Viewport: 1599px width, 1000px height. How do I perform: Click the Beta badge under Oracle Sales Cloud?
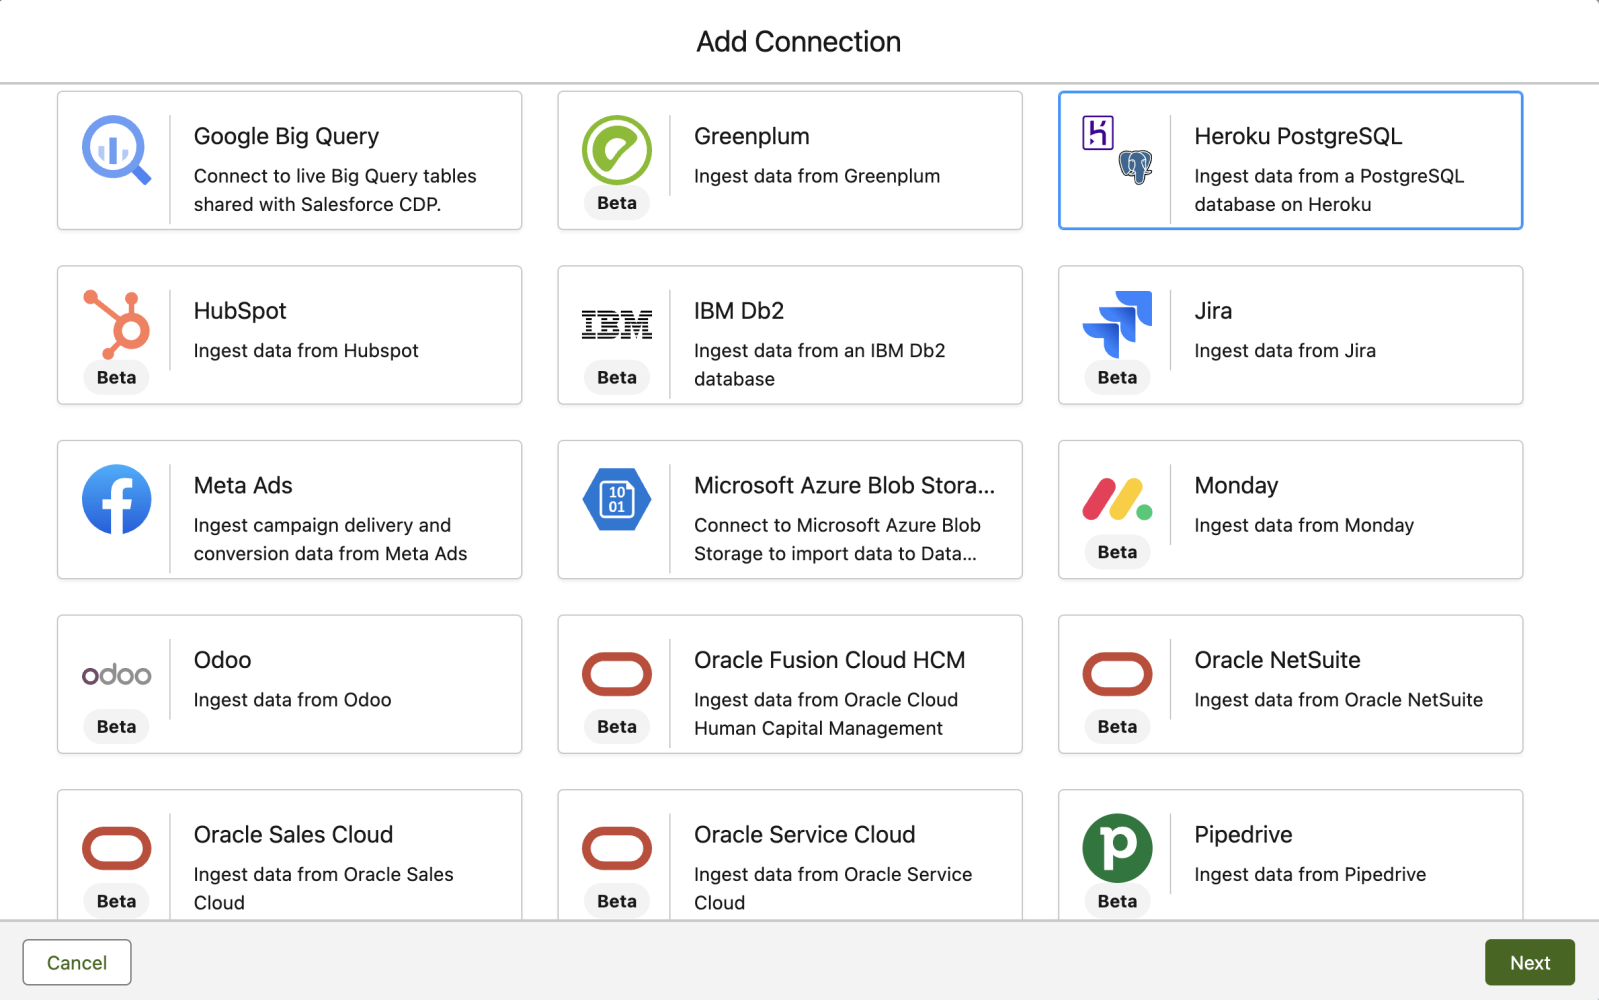coord(116,901)
